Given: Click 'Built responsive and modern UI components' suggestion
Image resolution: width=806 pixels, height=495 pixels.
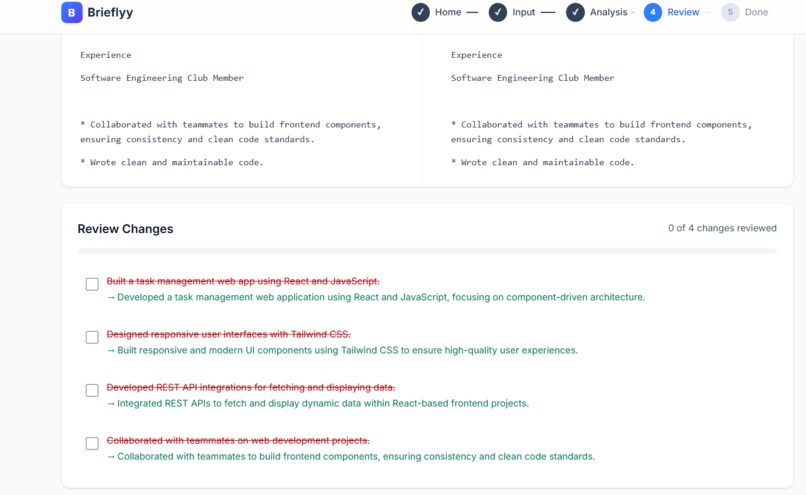Looking at the screenshot, I should pyautogui.click(x=342, y=350).
